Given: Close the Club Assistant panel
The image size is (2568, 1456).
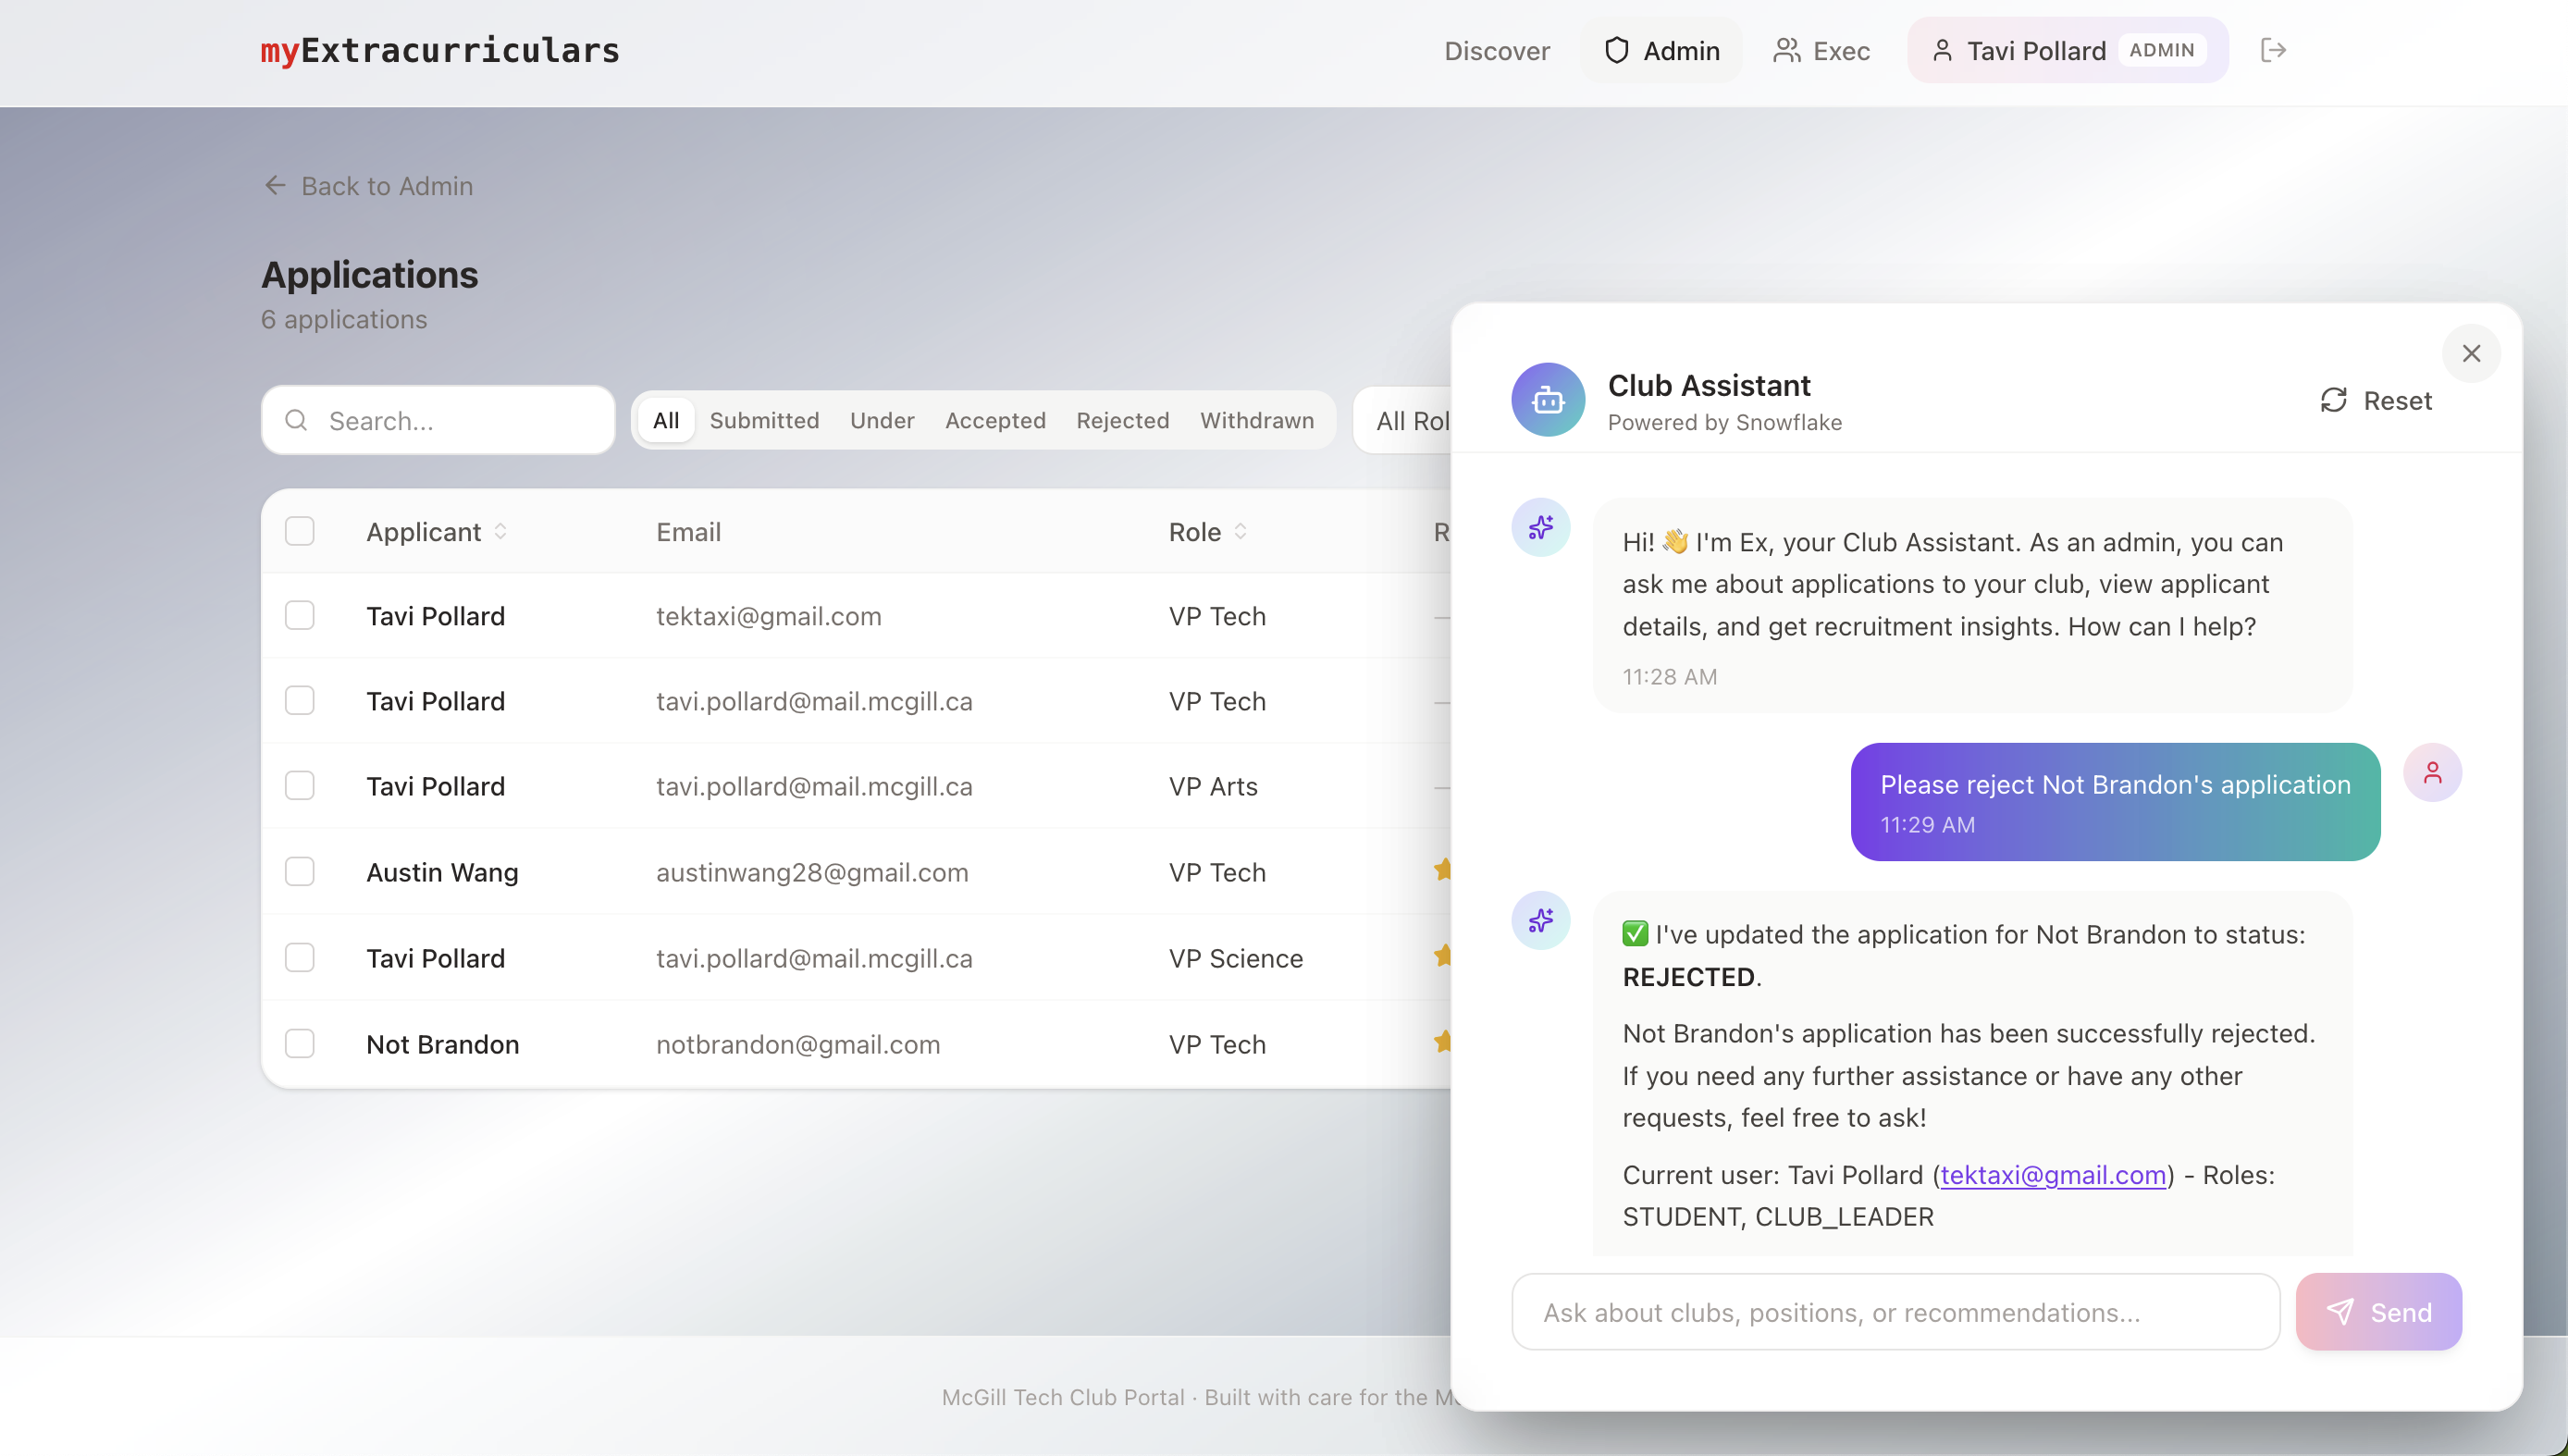Looking at the screenshot, I should point(2471,353).
